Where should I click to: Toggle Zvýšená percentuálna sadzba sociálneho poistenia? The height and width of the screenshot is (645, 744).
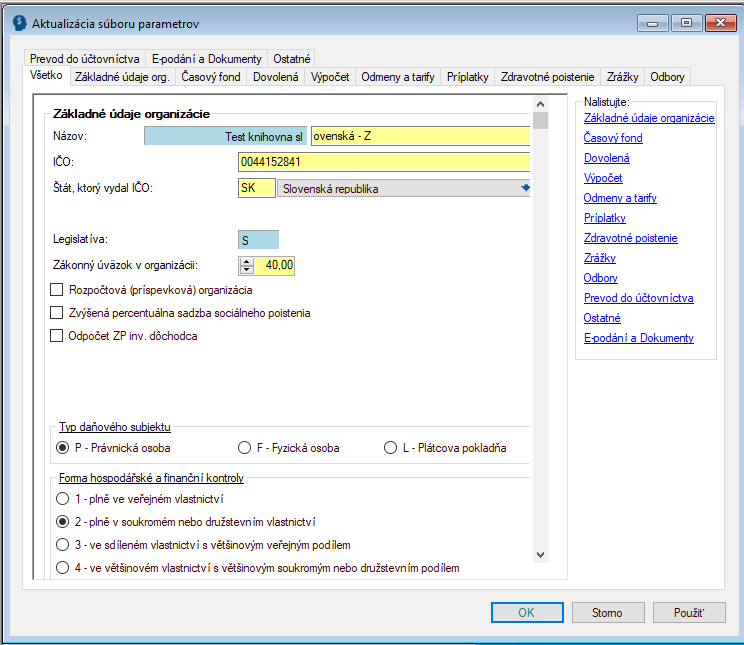coord(56,312)
